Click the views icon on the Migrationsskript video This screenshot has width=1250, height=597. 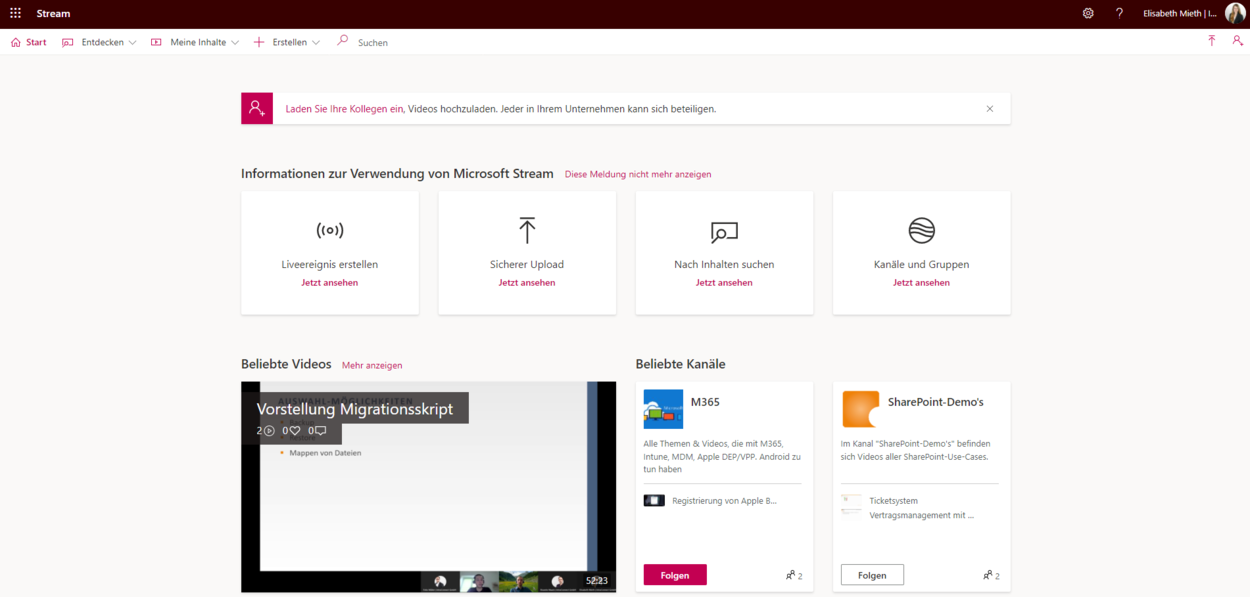pos(269,431)
